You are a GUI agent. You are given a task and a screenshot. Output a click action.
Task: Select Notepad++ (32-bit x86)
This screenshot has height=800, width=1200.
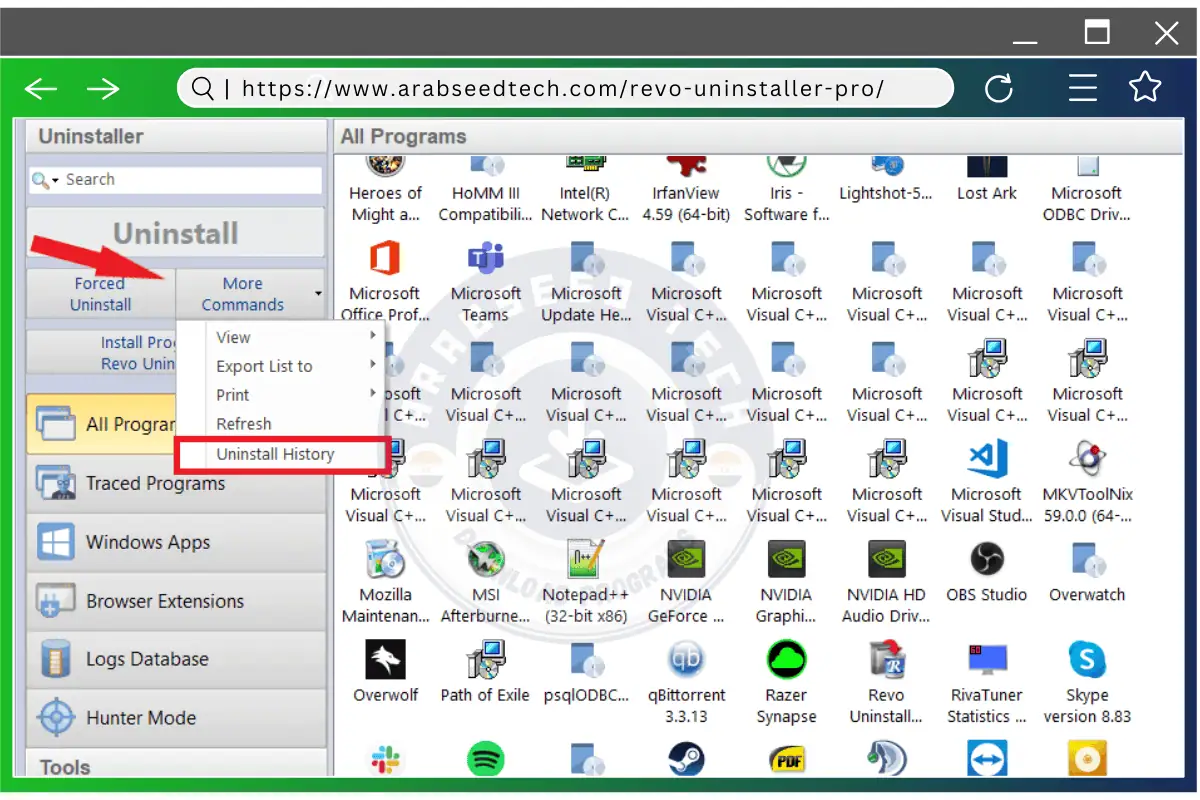(x=586, y=564)
